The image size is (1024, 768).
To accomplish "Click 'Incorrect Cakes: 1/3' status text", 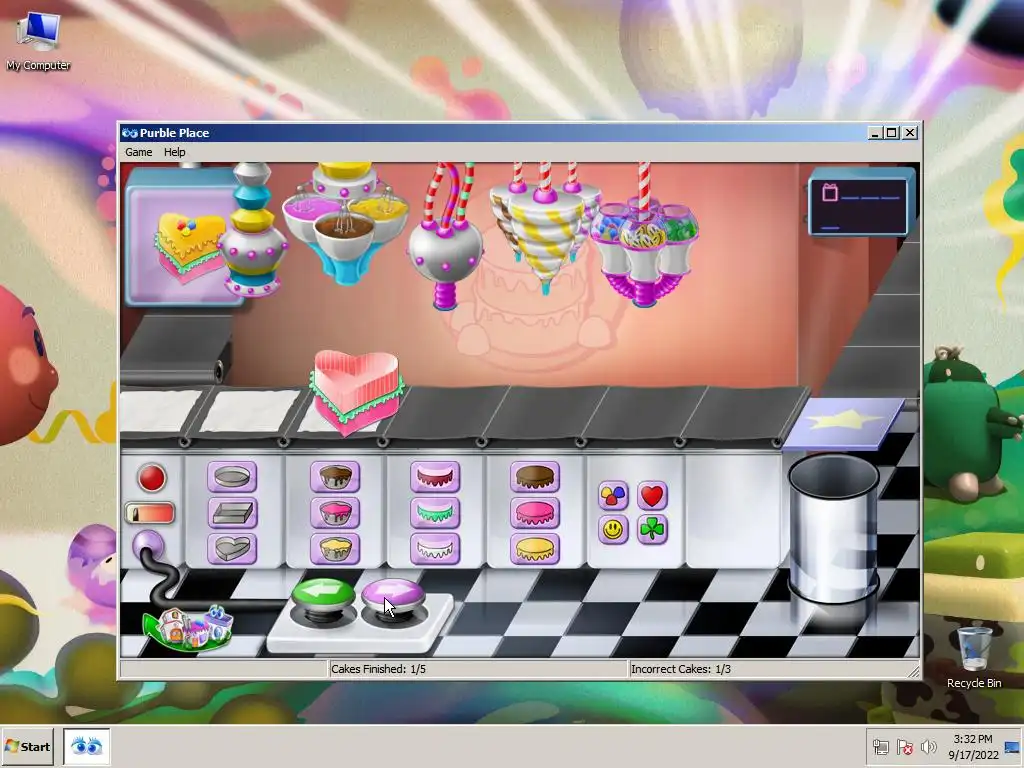I will point(680,669).
